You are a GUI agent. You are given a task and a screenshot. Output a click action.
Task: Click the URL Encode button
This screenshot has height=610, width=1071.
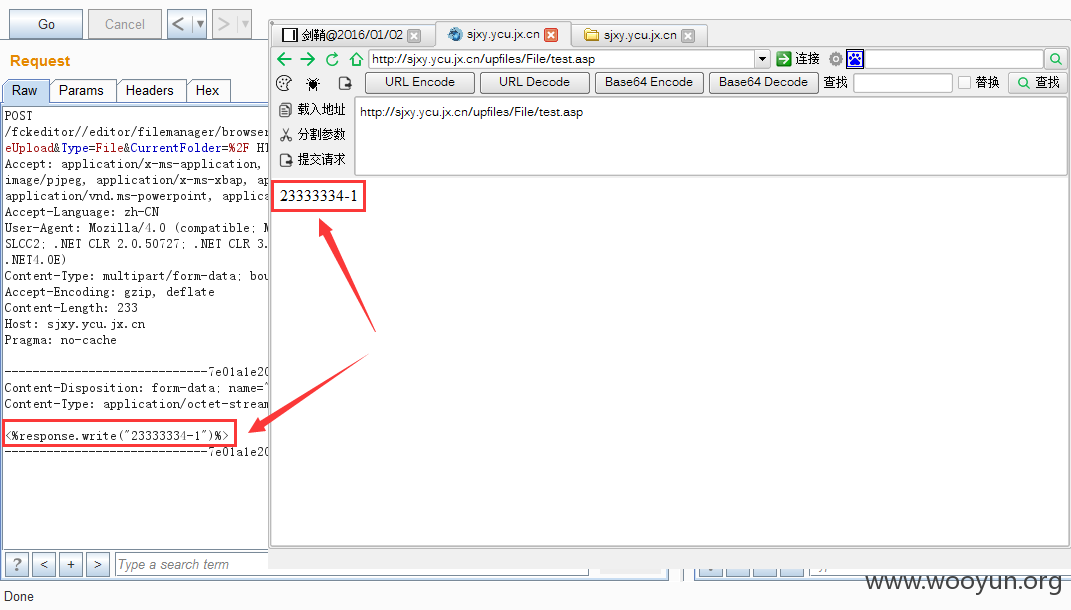(x=419, y=83)
